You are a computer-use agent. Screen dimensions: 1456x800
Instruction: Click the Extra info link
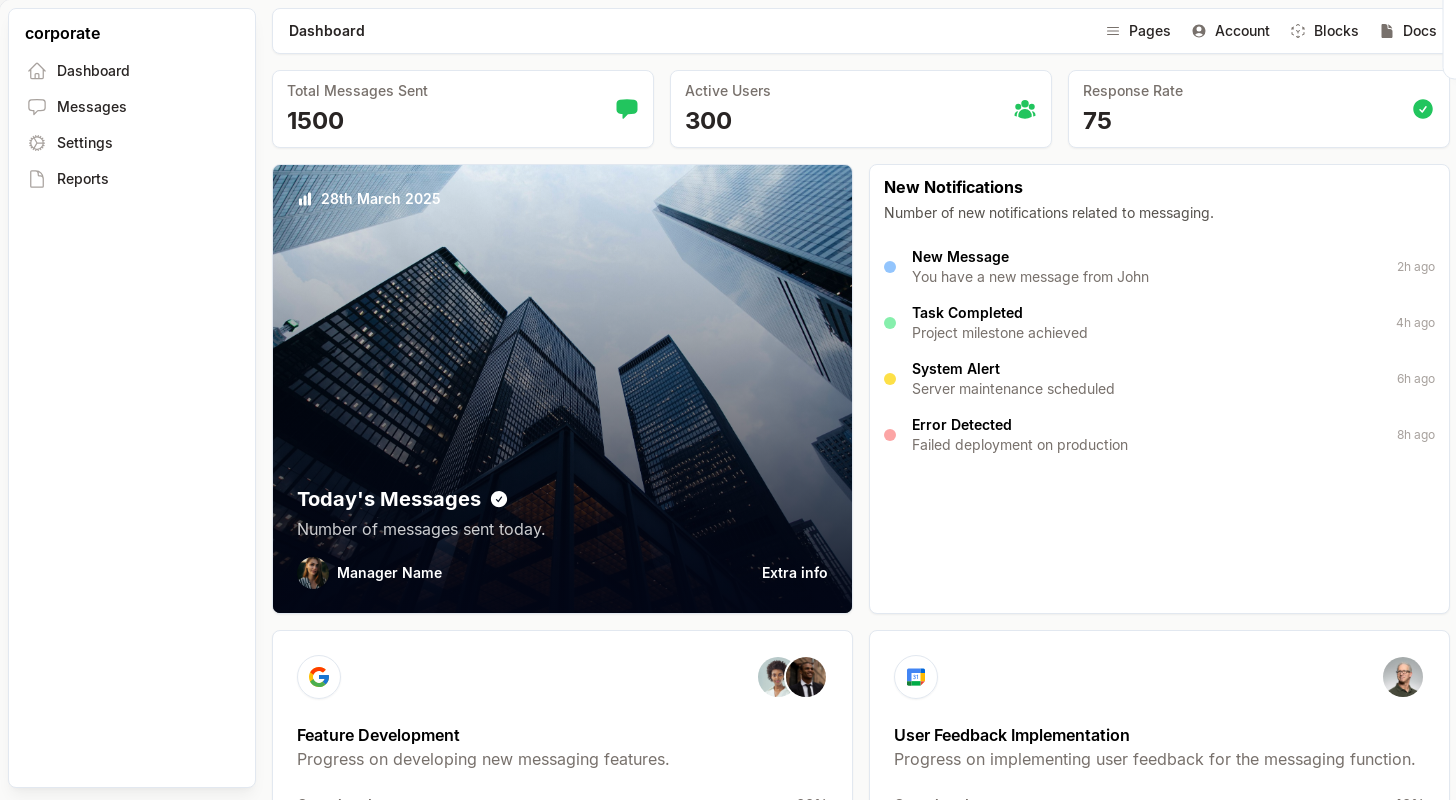(x=794, y=573)
